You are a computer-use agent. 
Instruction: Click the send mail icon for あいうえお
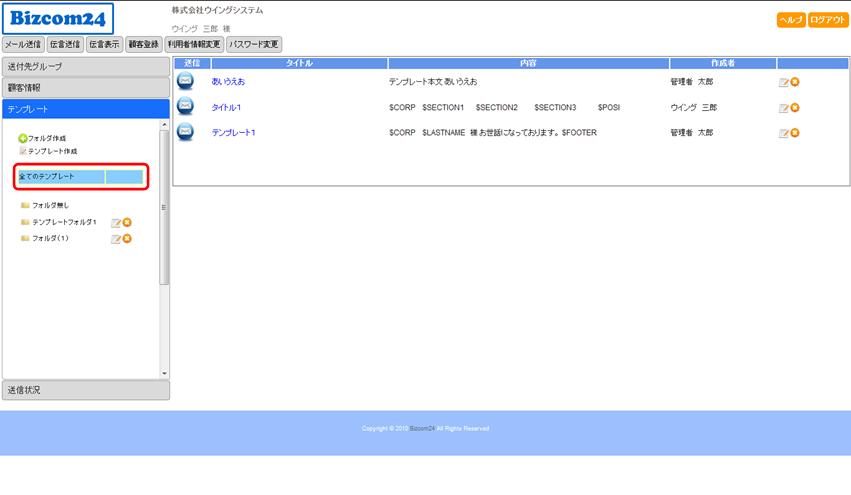pyautogui.click(x=185, y=81)
